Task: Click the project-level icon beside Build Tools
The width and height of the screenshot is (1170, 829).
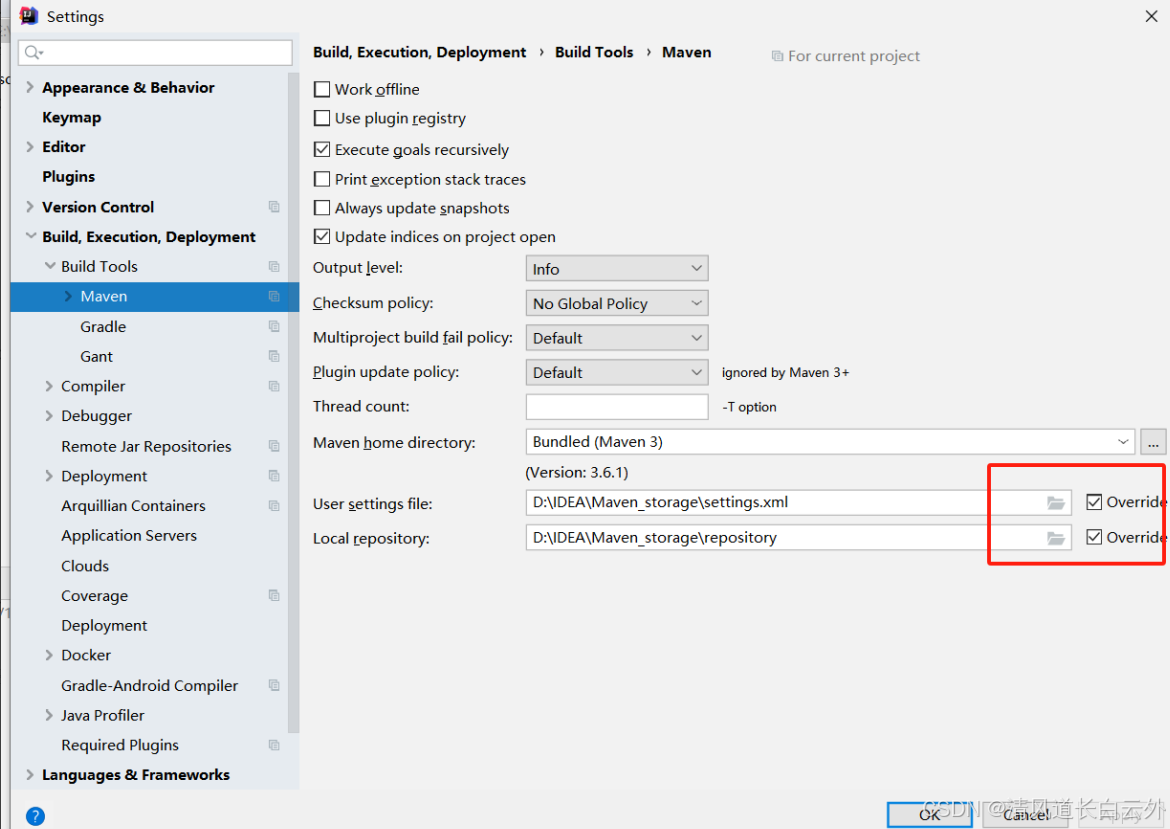Action: tap(274, 266)
